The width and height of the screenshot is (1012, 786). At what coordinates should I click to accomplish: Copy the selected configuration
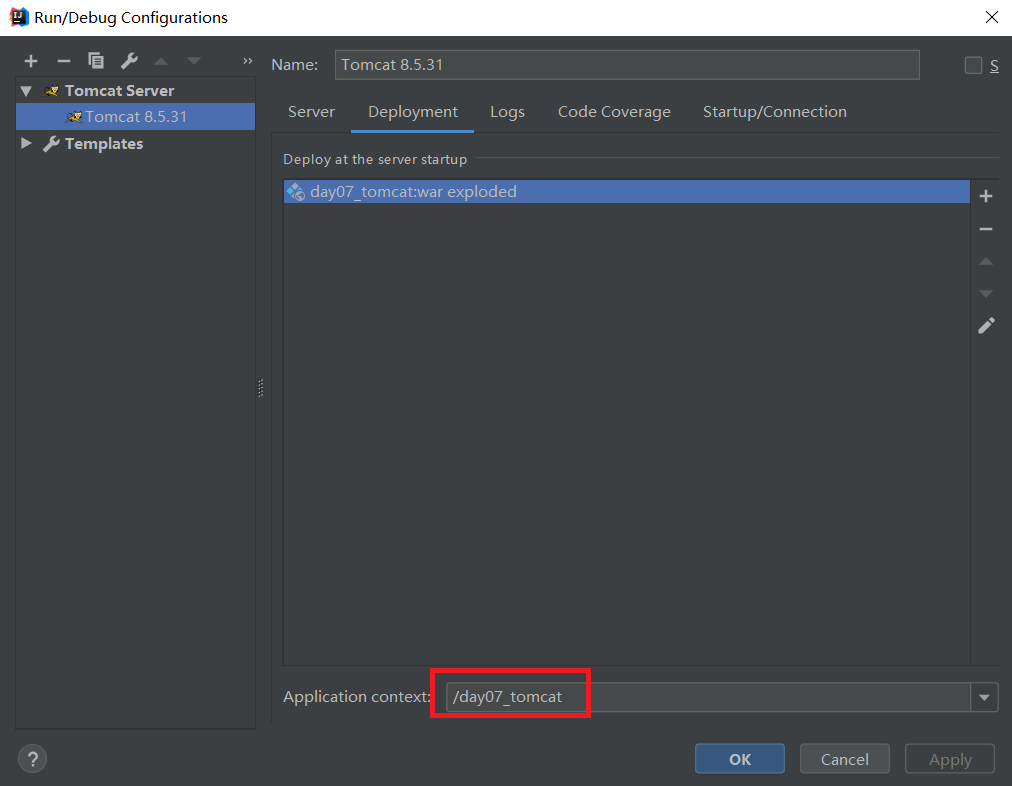pyautogui.click(x=96, y=61)
